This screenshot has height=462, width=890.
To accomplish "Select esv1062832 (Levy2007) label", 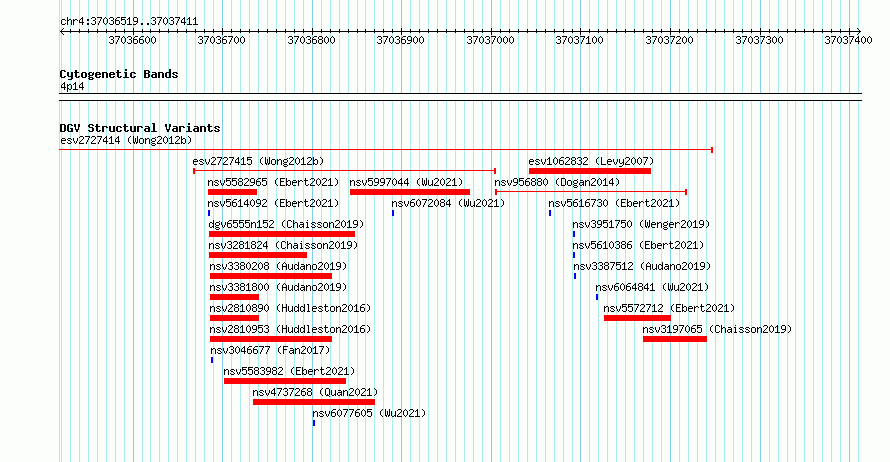I will click(591, 161).
